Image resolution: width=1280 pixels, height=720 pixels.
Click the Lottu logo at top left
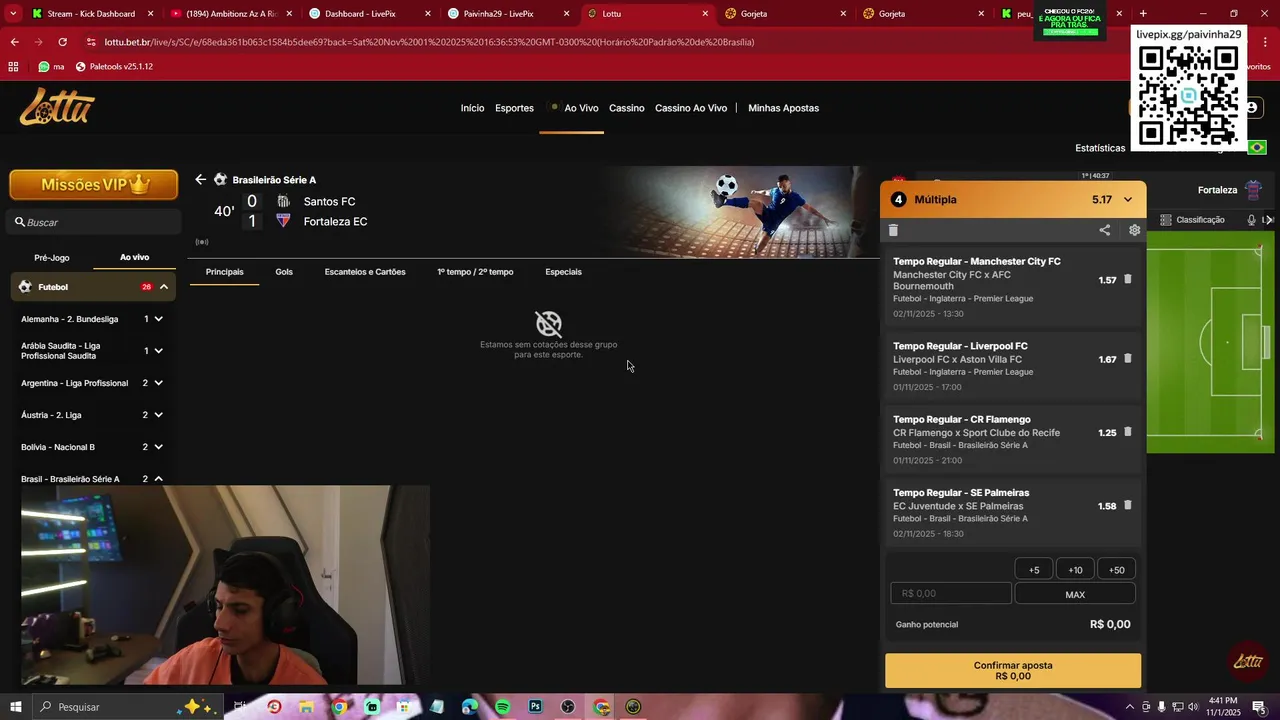pyautogui.click(x=57, y=107)
